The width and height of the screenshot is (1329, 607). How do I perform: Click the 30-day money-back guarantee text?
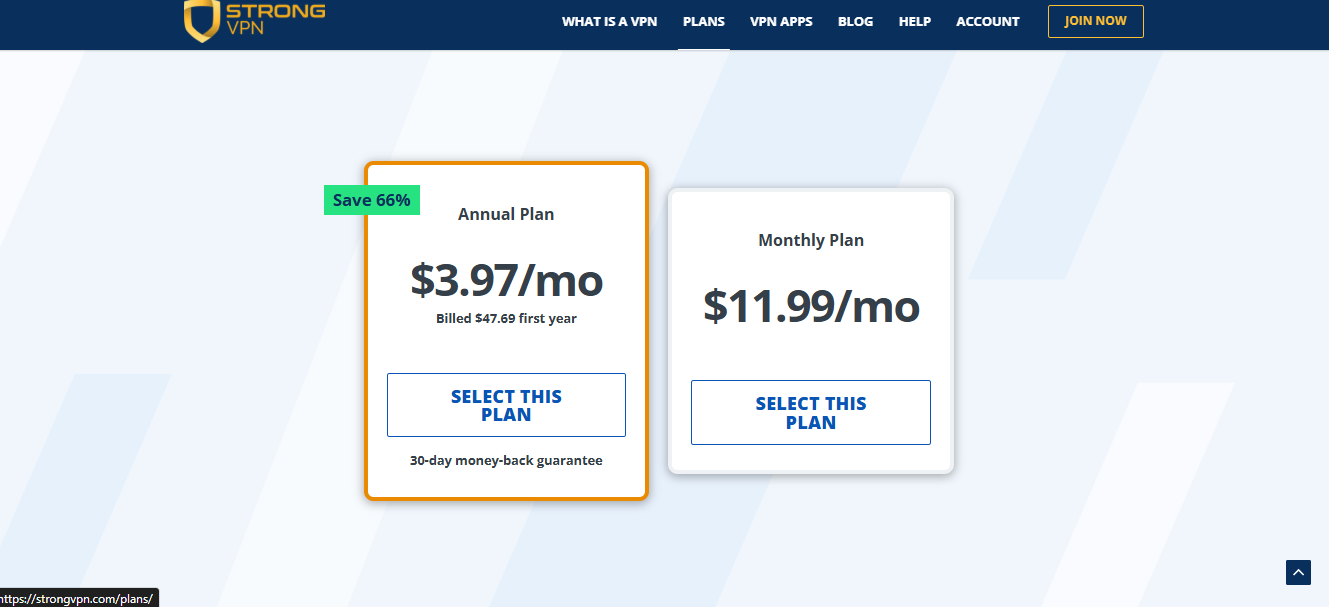click(x=506, y=461)
